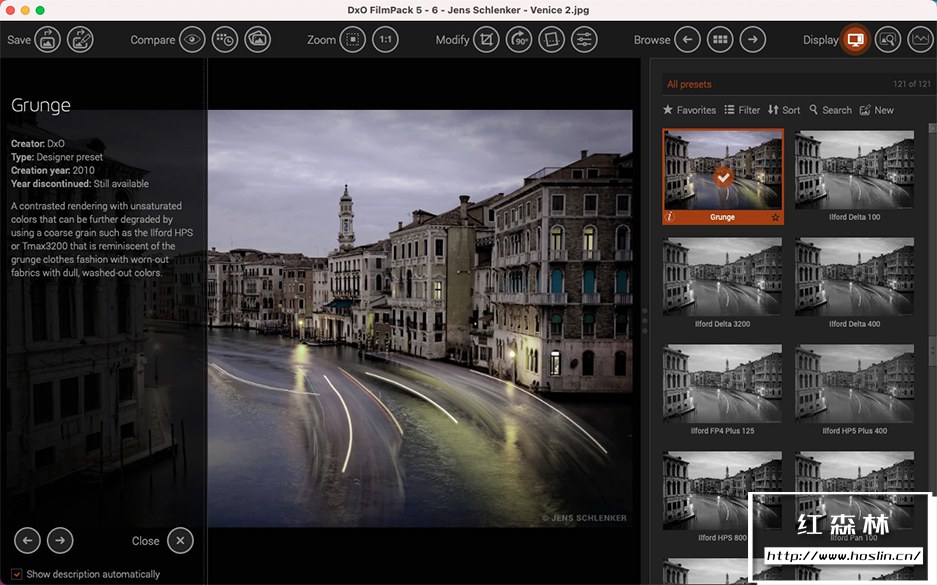The image size is (937, 585).
Task: Open the adjustment sliders panel
Action: click(x=584, y=40)
